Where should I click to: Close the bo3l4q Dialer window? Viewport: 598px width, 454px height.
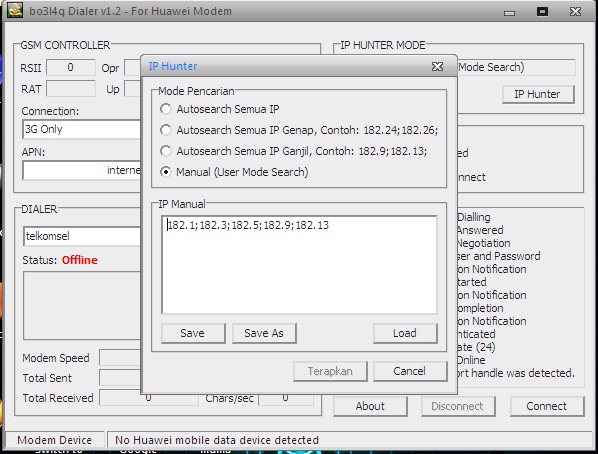575,11
